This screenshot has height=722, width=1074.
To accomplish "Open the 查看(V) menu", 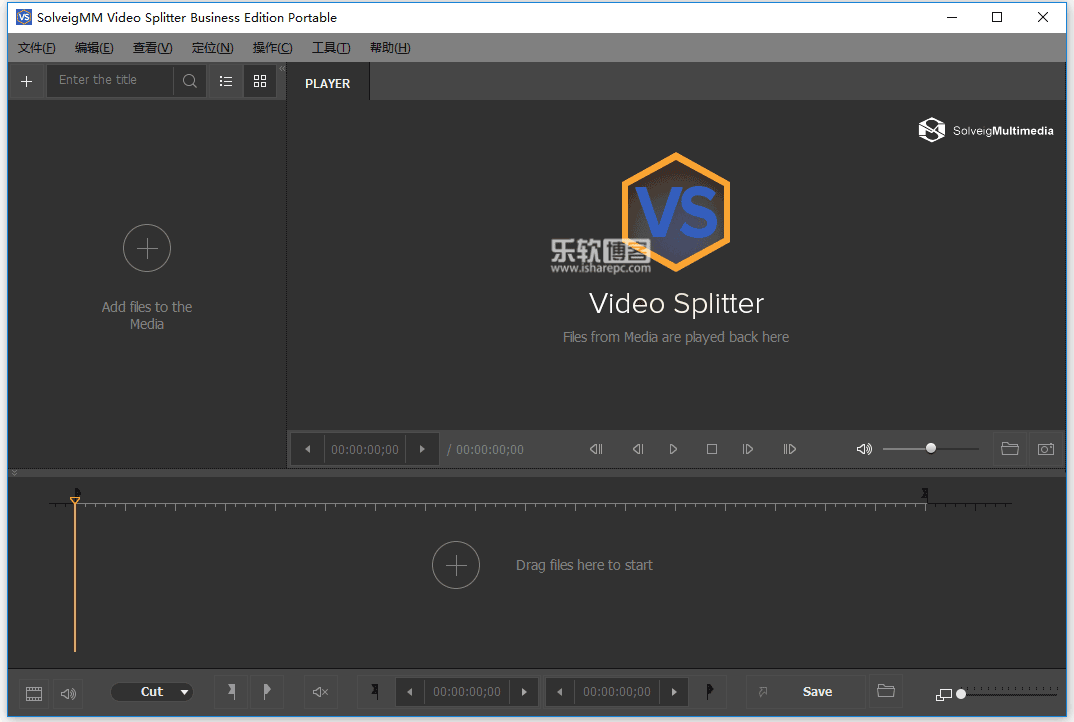I will click(152, 48).
